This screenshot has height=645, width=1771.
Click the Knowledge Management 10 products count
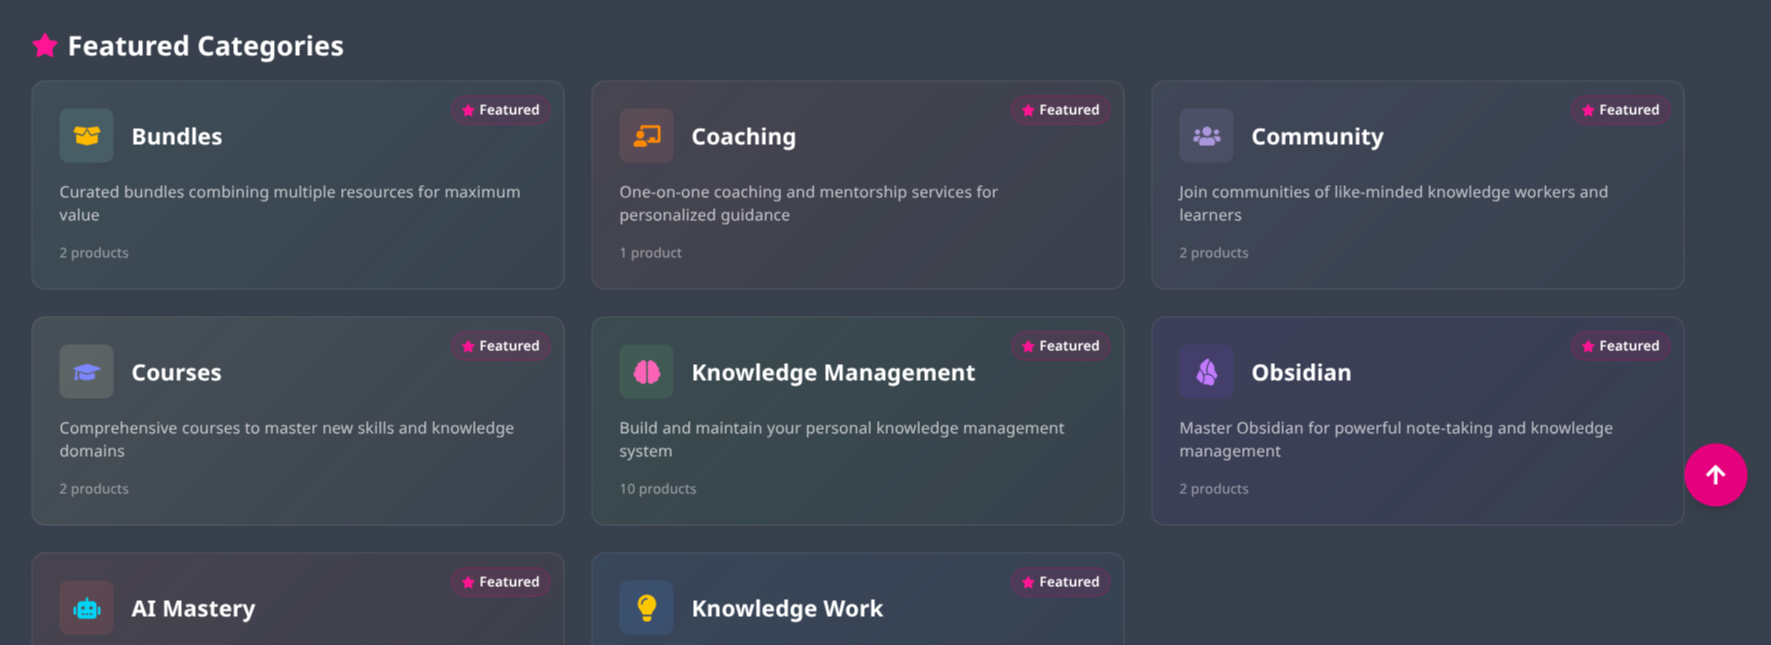click(x=657, y=489)
